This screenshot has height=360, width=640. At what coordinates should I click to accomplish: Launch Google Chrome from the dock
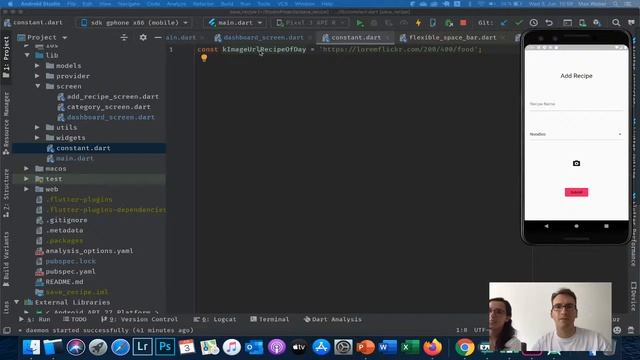click(464, 348)
